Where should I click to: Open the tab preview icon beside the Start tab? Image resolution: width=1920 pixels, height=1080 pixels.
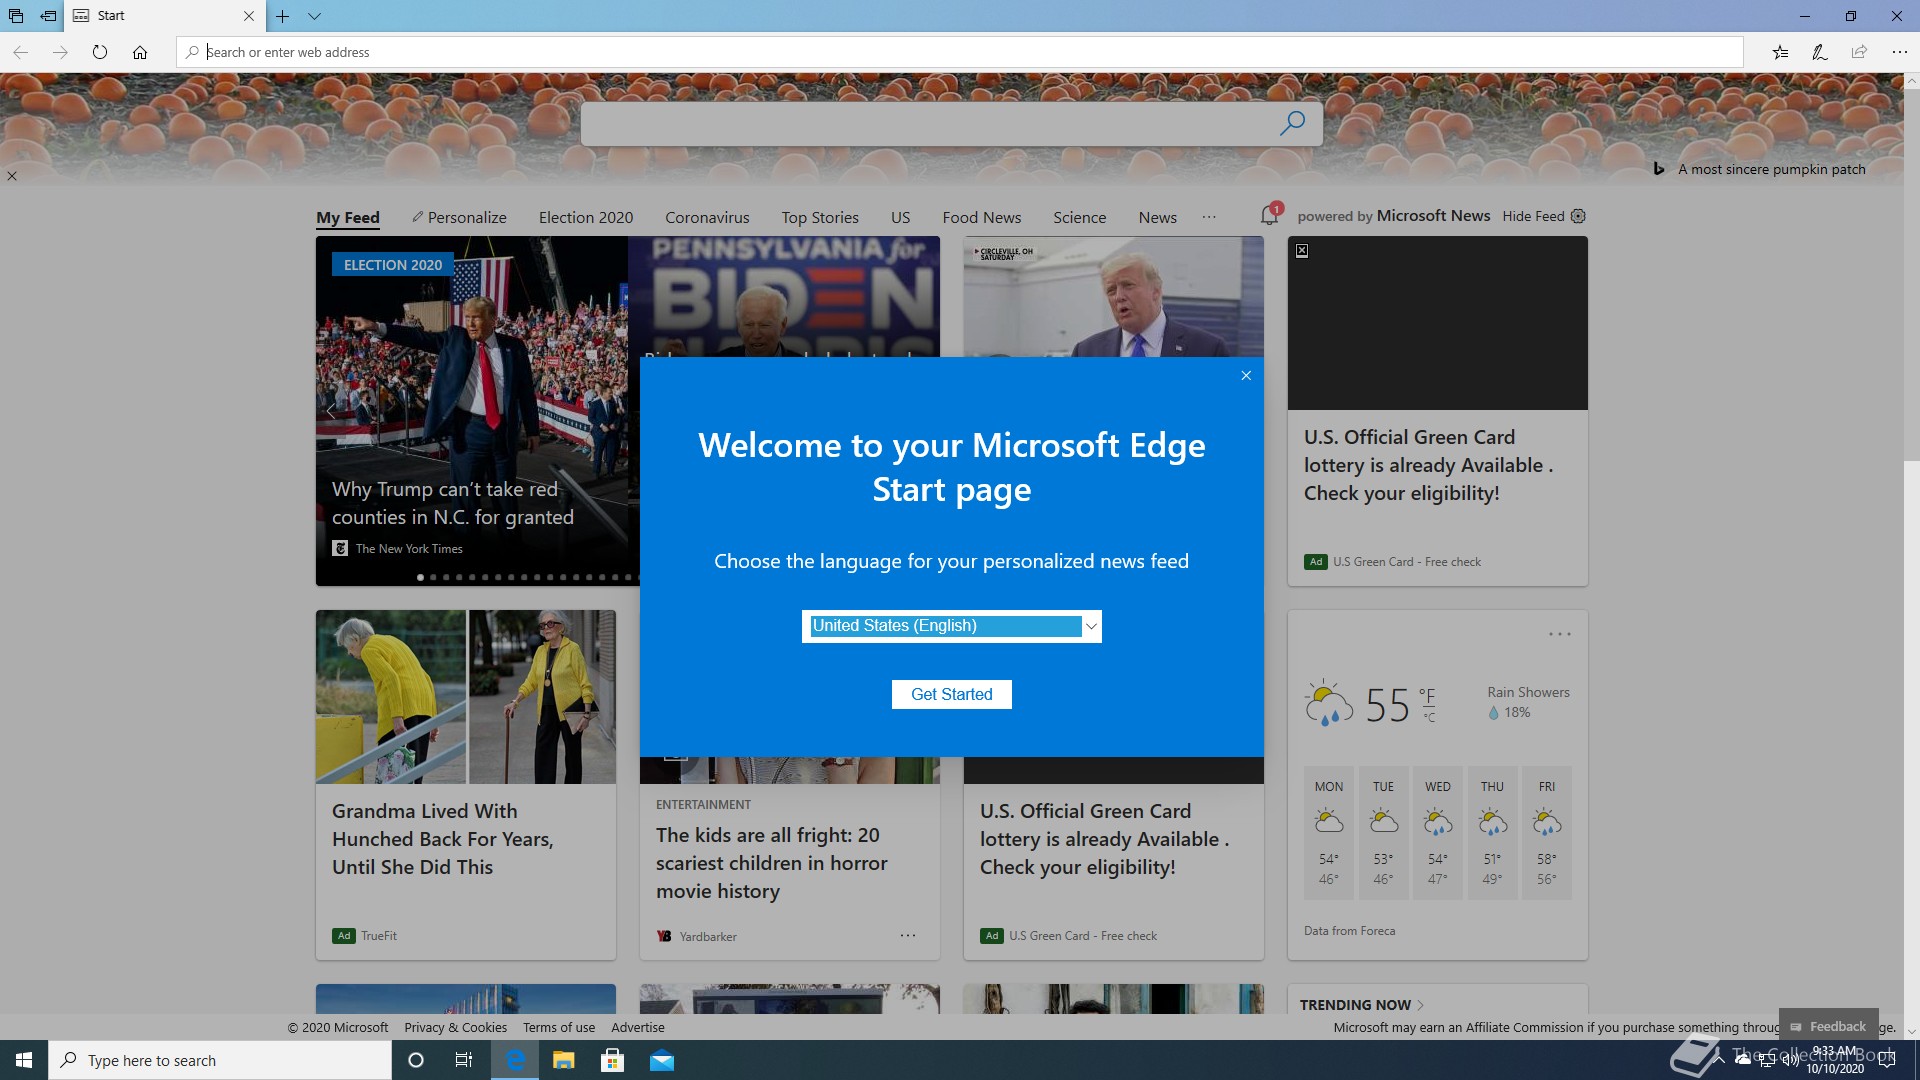(x=16, y=16)
